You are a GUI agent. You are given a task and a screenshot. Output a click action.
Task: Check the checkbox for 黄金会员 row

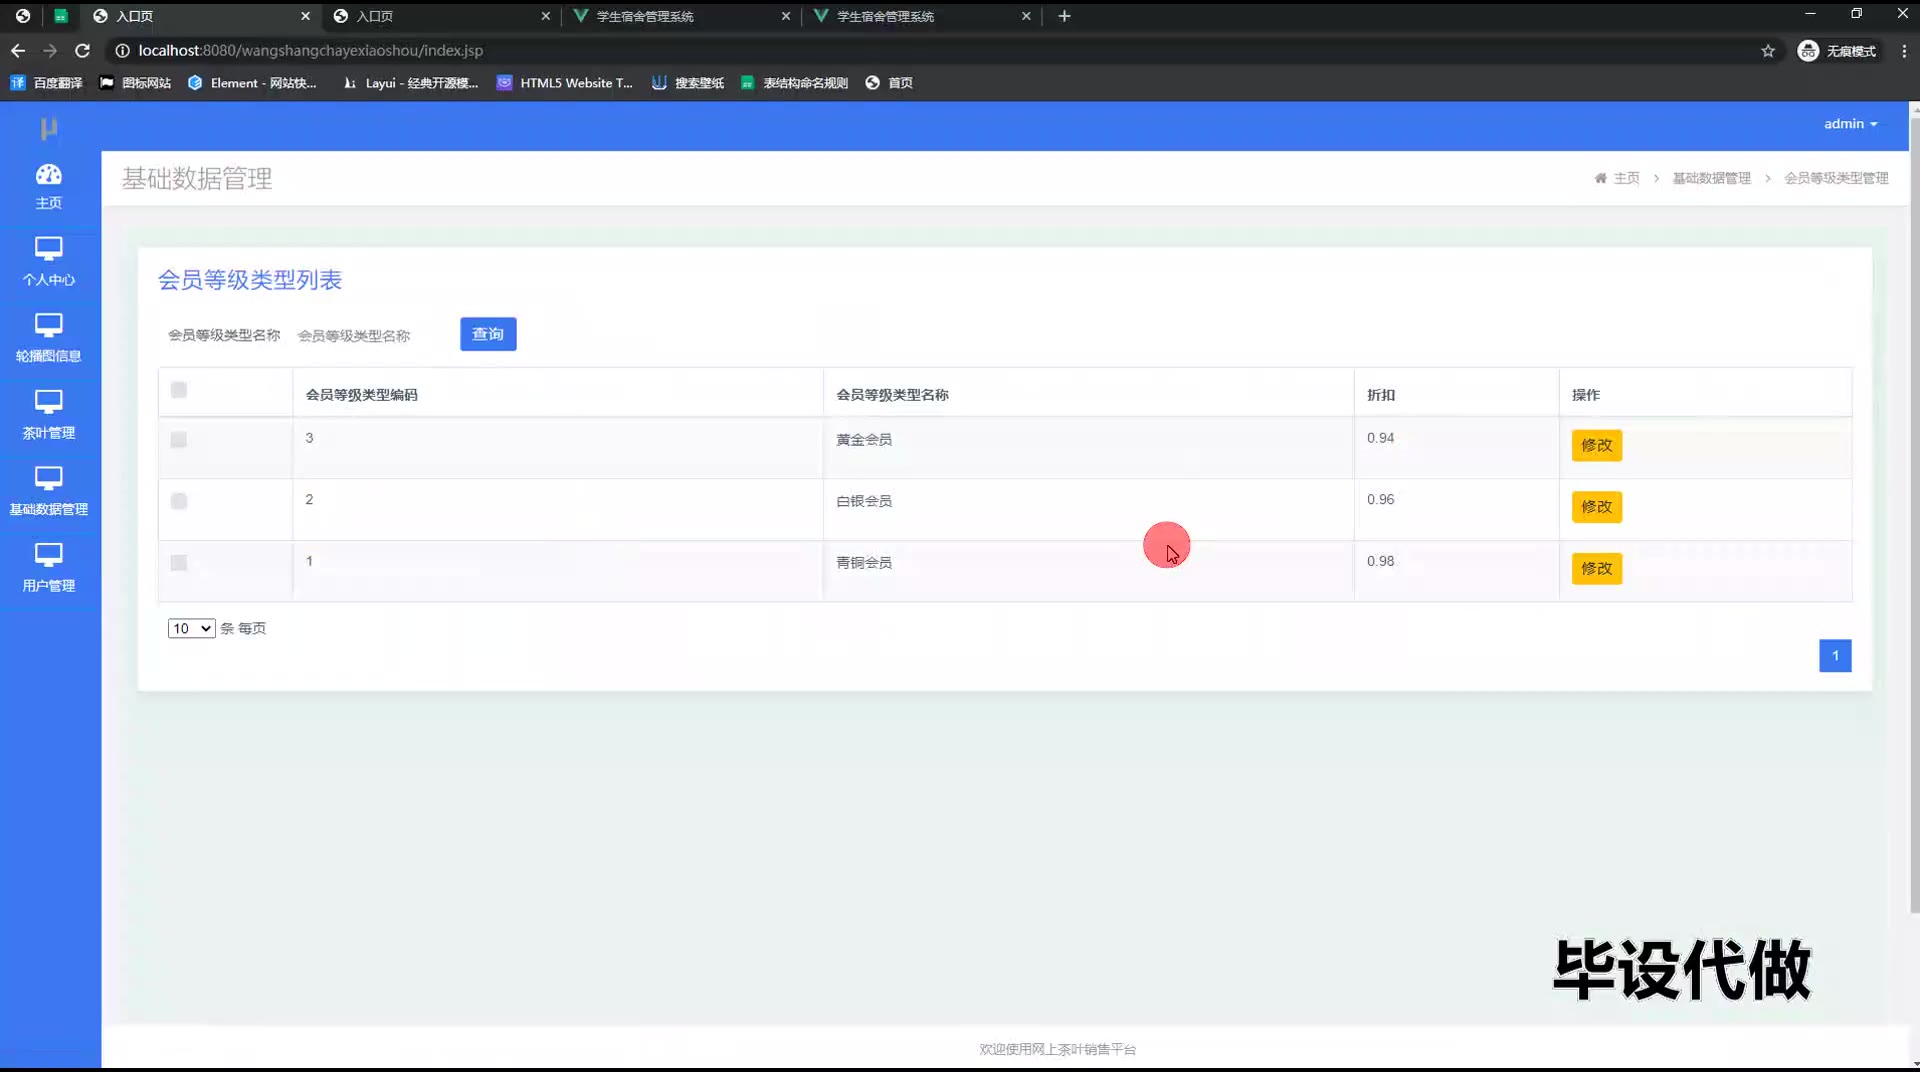(179, 440)
